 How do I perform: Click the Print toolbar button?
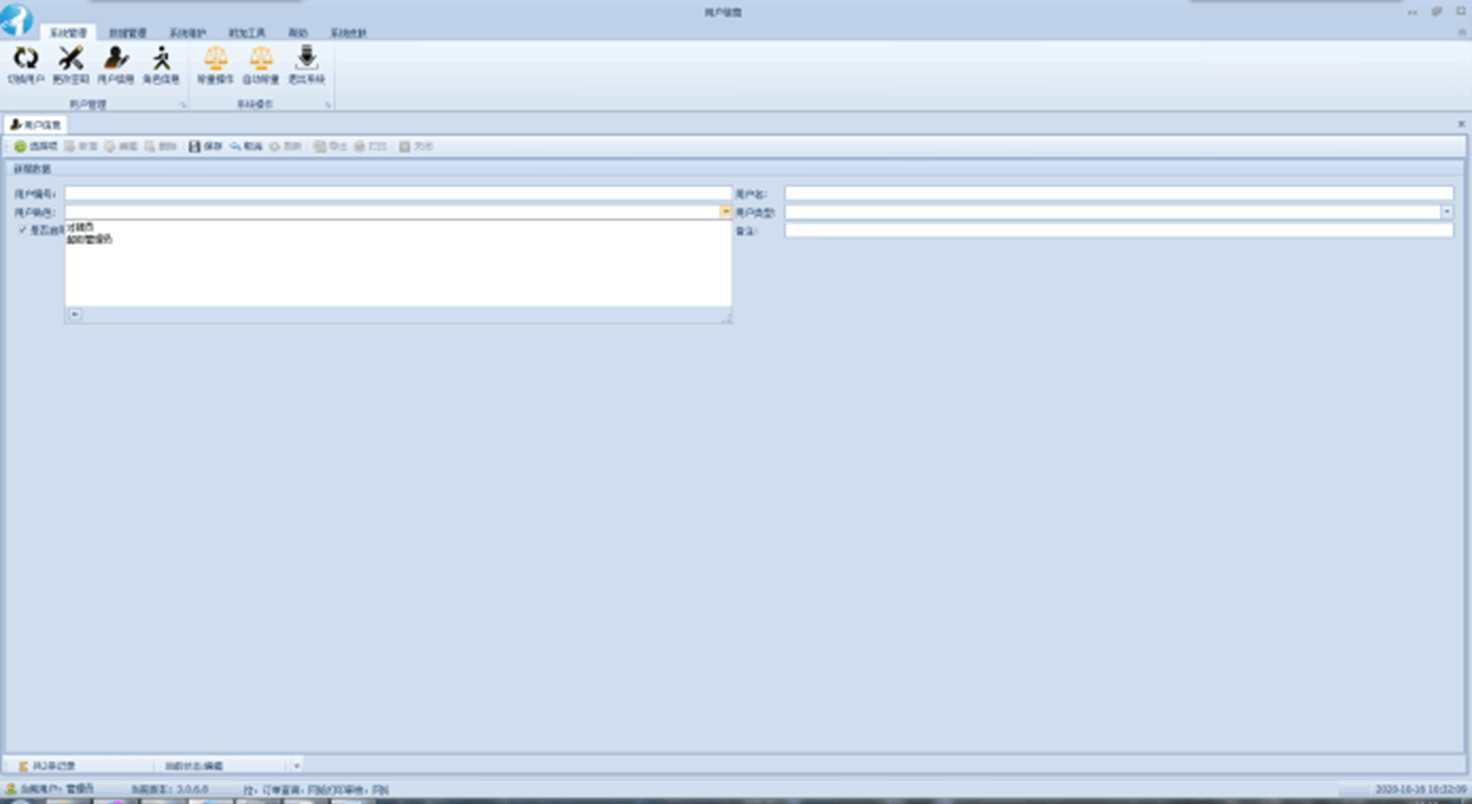click(370, 147)
